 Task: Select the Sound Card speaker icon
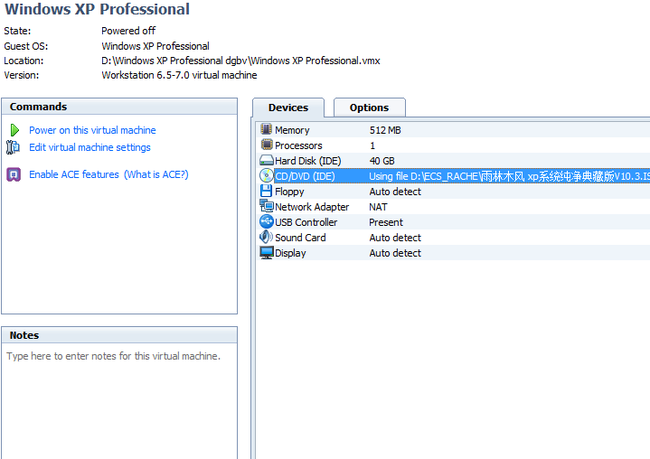(266, 237)
